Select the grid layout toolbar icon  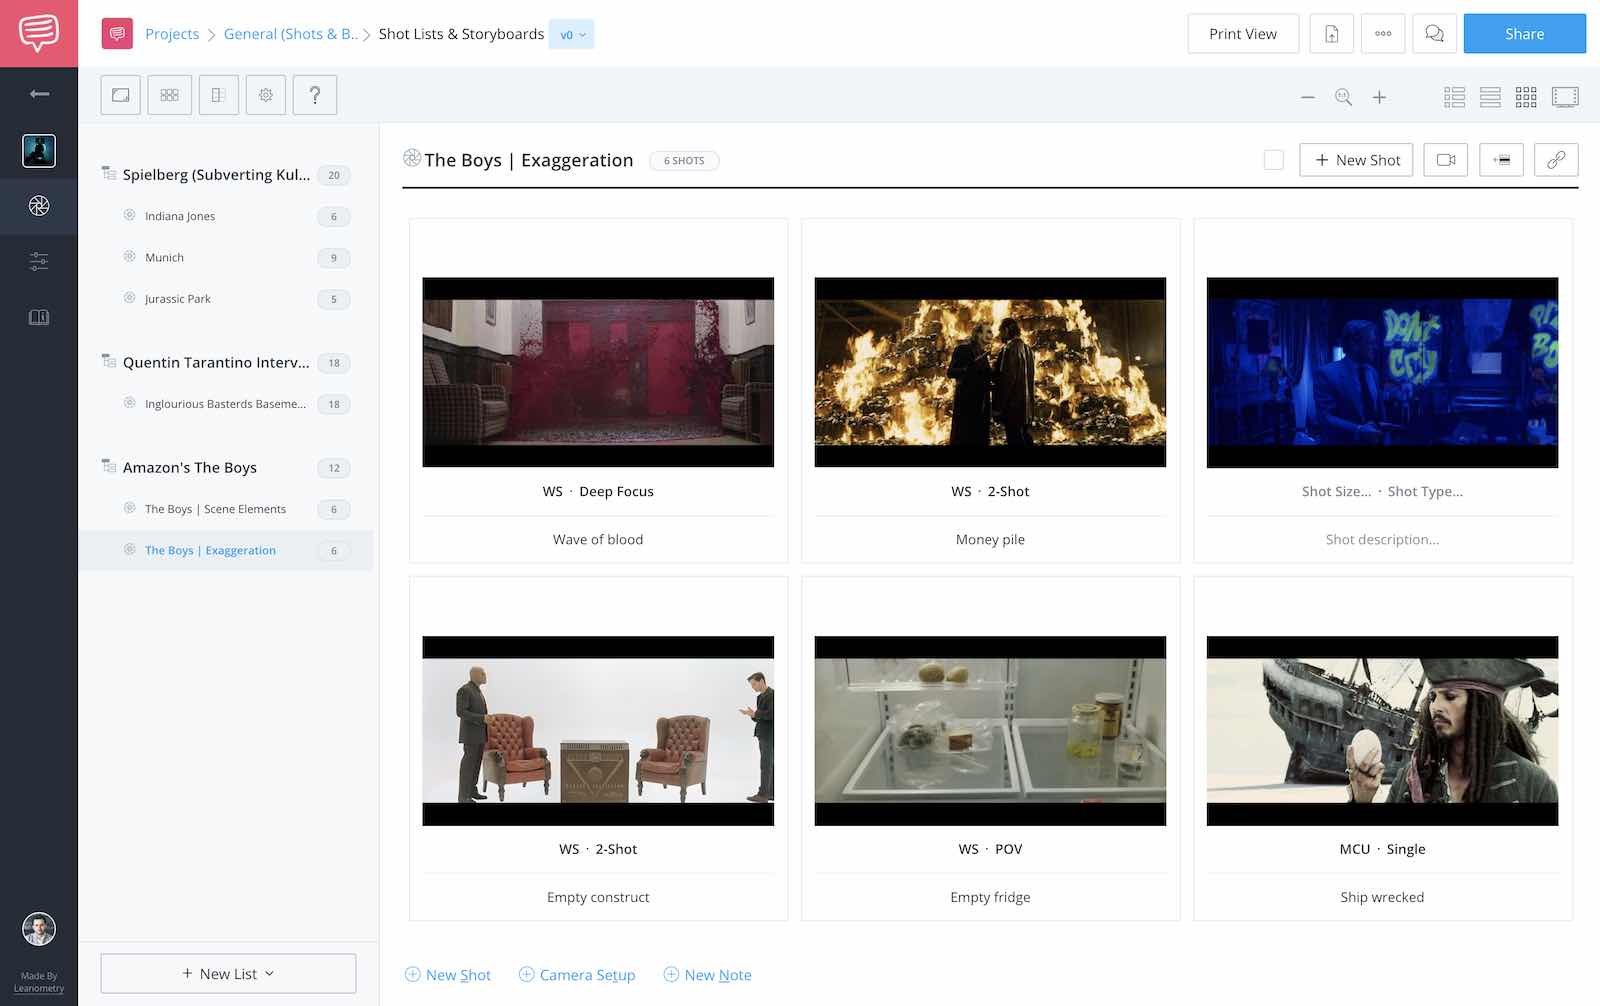tap(170, 95)
